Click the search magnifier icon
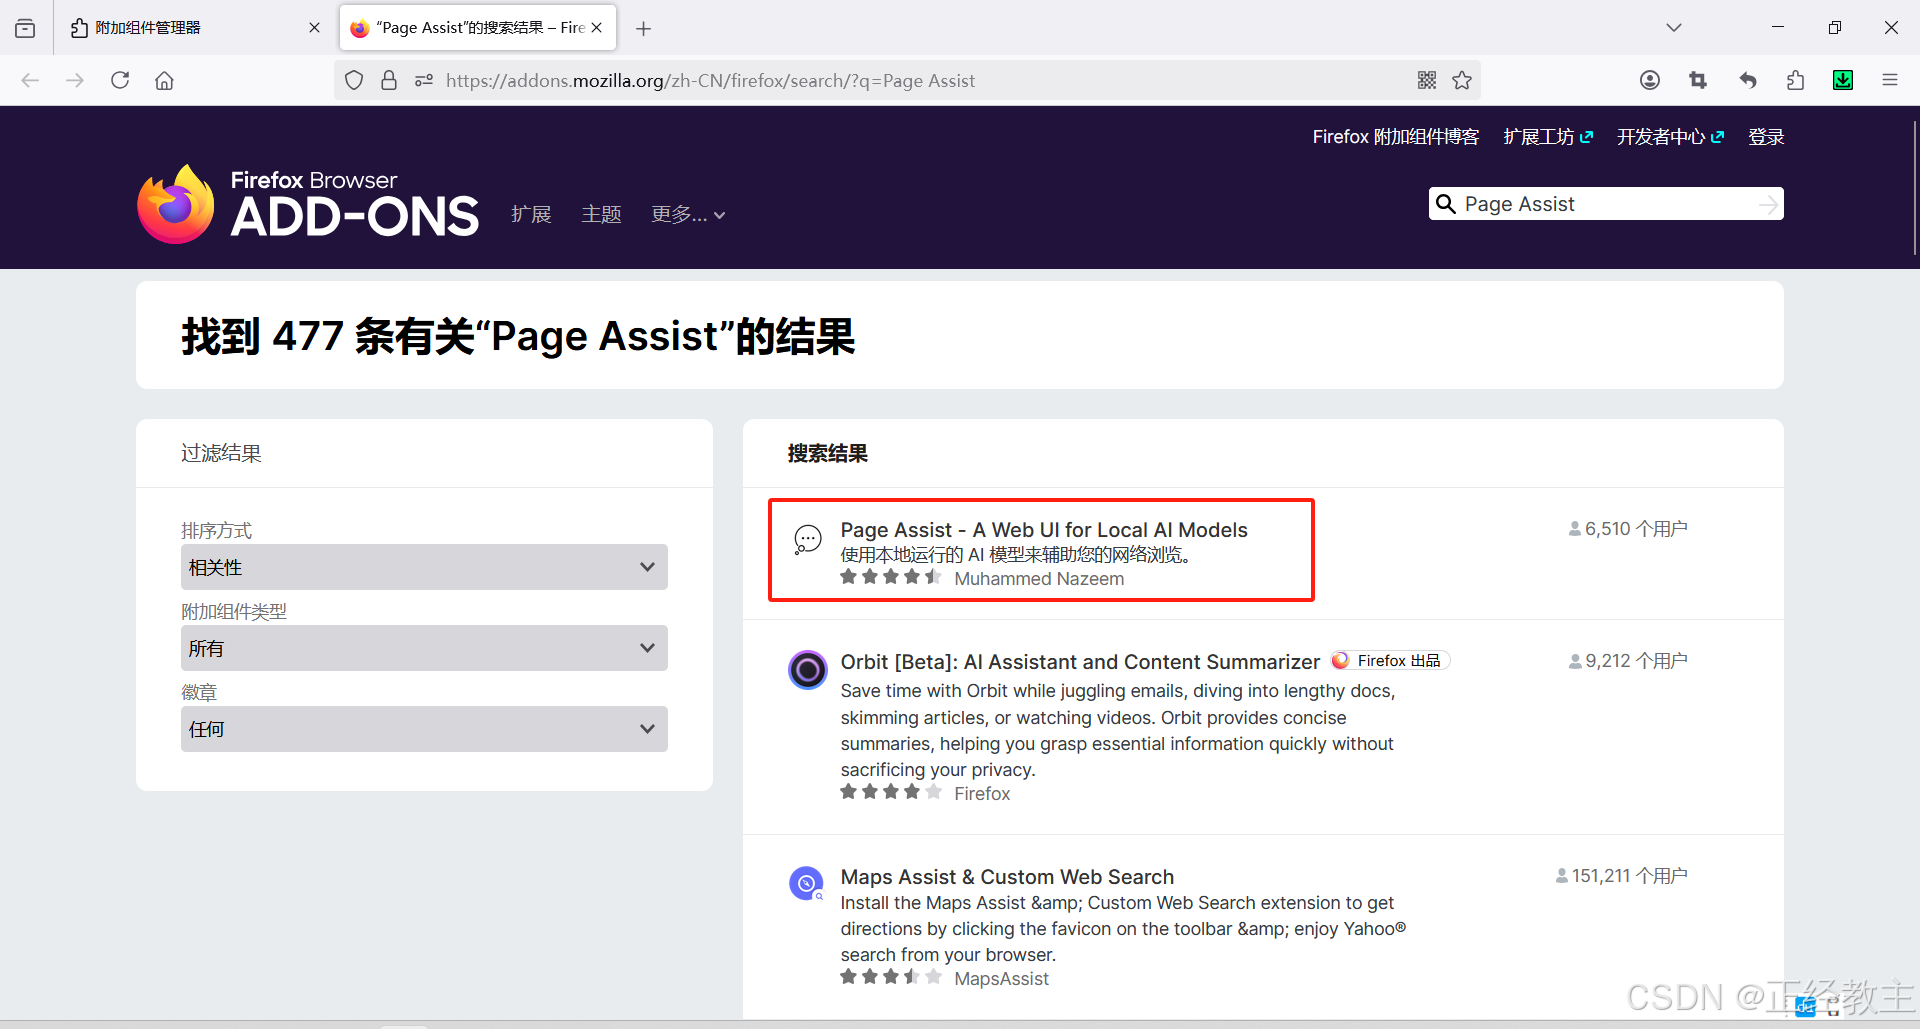Viewport: 1920px width, 1029px height. click(1446, 204)
